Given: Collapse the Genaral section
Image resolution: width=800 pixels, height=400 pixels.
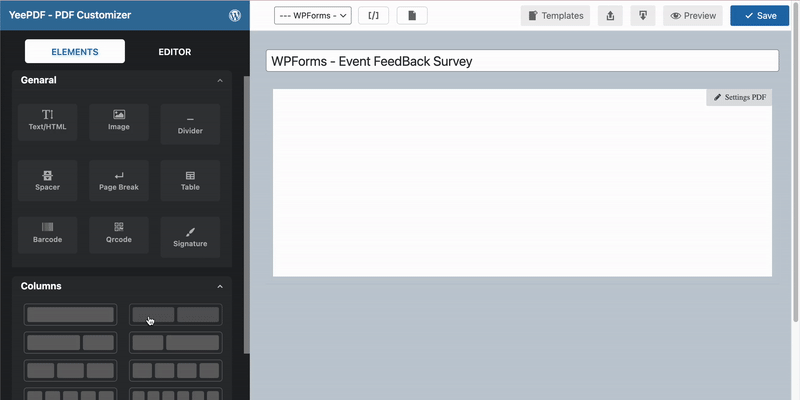Looking at the screenshot, I should (x=220, y=81).
